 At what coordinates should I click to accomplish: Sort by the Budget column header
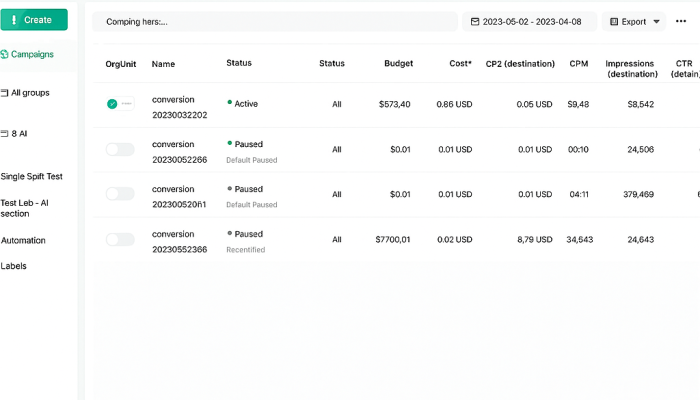[398, 63]
